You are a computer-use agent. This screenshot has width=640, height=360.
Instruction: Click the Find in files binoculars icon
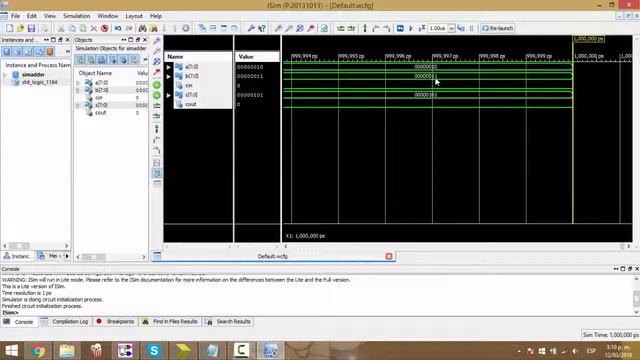(153, 28)
